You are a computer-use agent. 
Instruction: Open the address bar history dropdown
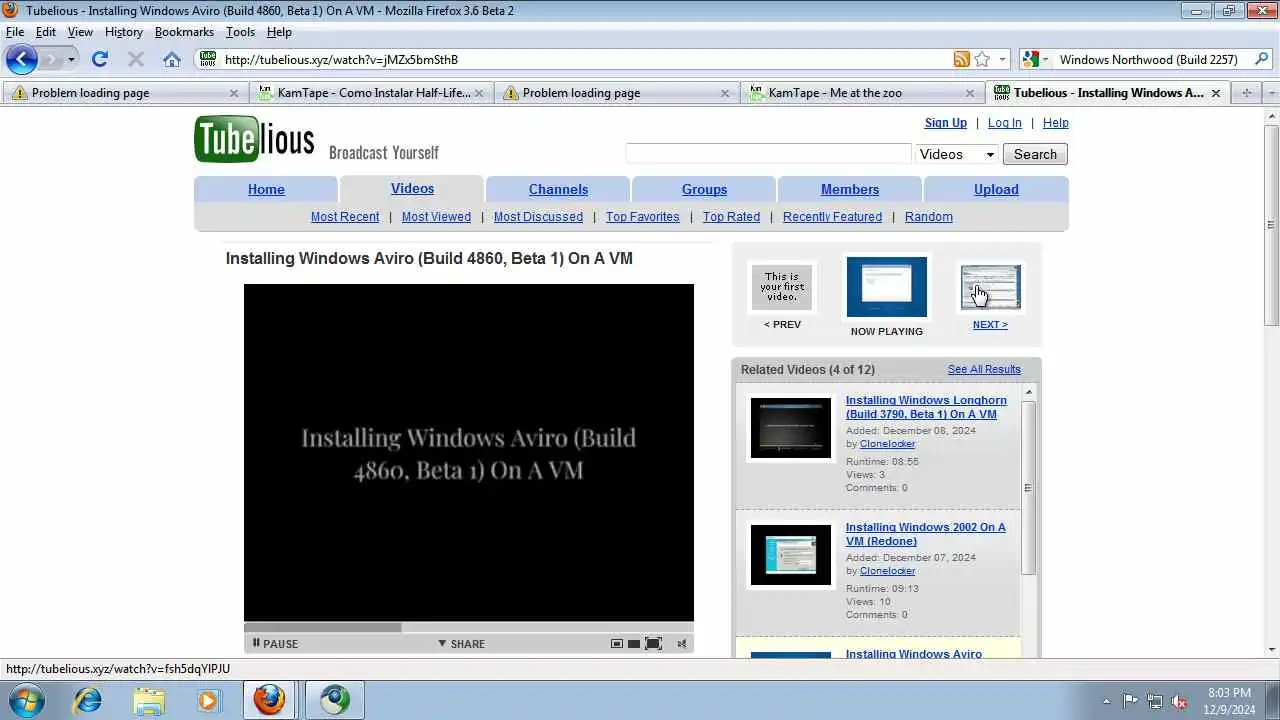click(1002, 59)
